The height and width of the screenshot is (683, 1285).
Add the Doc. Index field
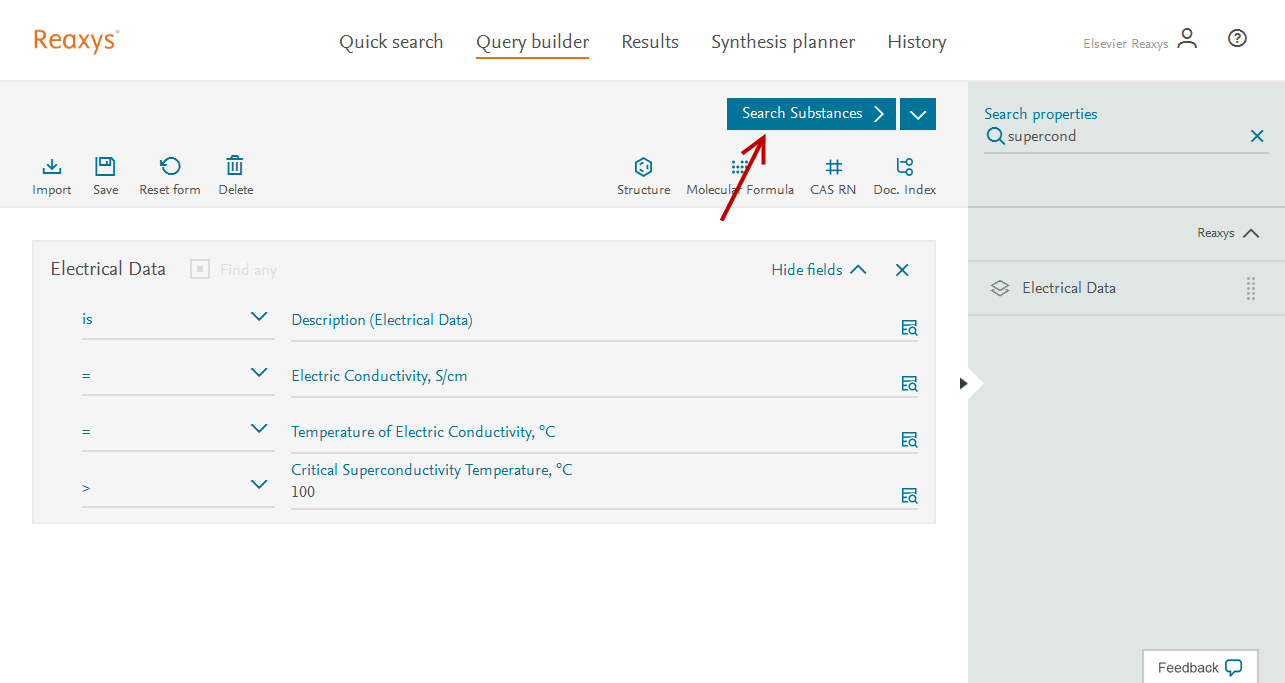pos(904,167)
